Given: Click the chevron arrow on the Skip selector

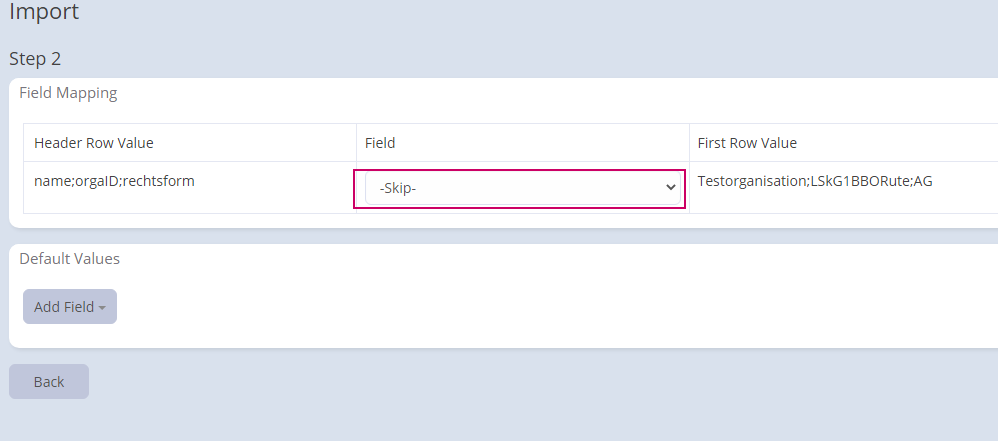Looking at the screenshot, I should tap(670, 188).
